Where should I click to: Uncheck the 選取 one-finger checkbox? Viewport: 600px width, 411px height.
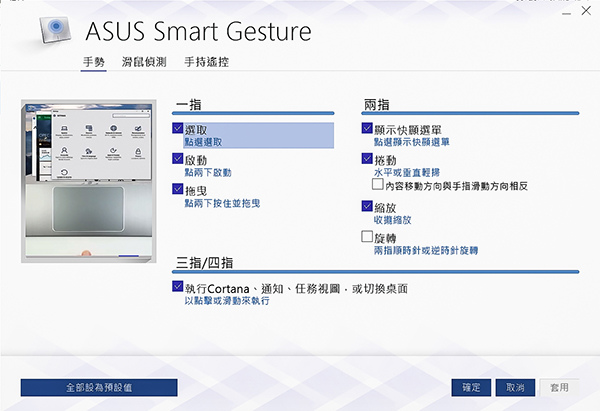pyautogui.click(x=178, y=128)
